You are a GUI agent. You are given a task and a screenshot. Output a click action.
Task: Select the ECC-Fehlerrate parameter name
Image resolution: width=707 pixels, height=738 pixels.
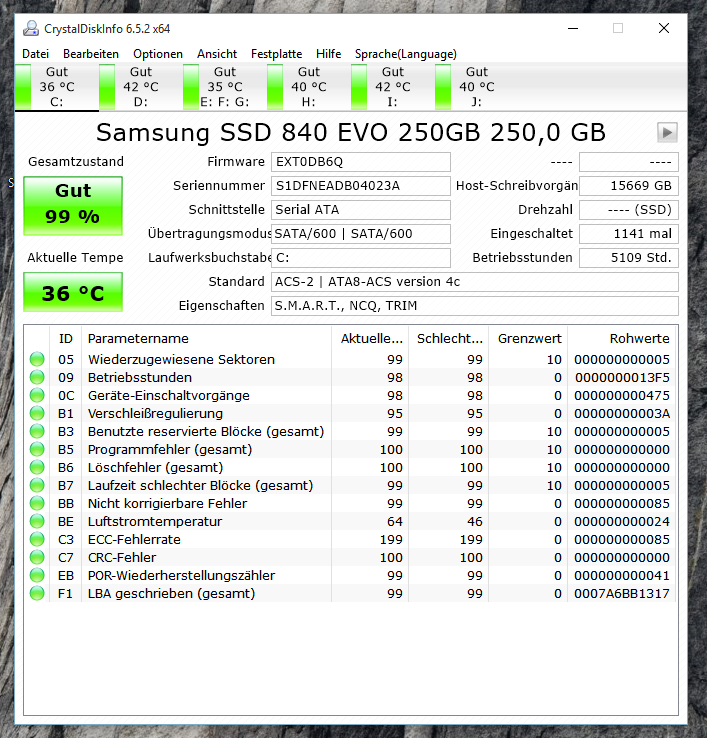click(134, 539)
